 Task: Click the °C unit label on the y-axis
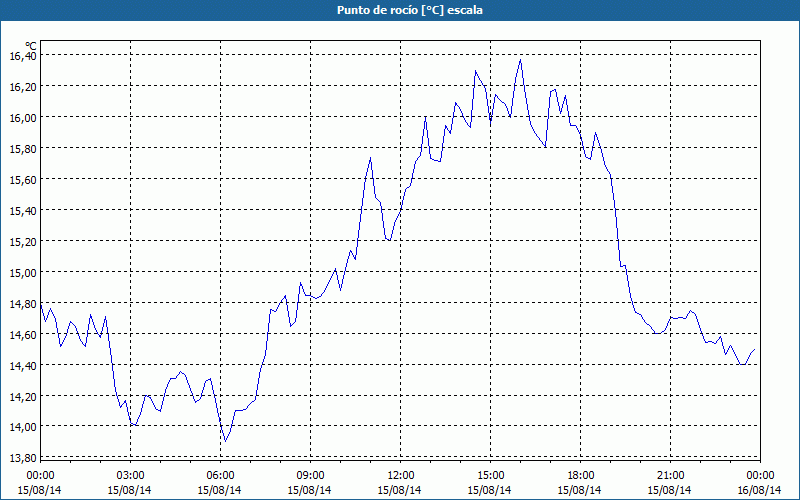tap(31, 46)
